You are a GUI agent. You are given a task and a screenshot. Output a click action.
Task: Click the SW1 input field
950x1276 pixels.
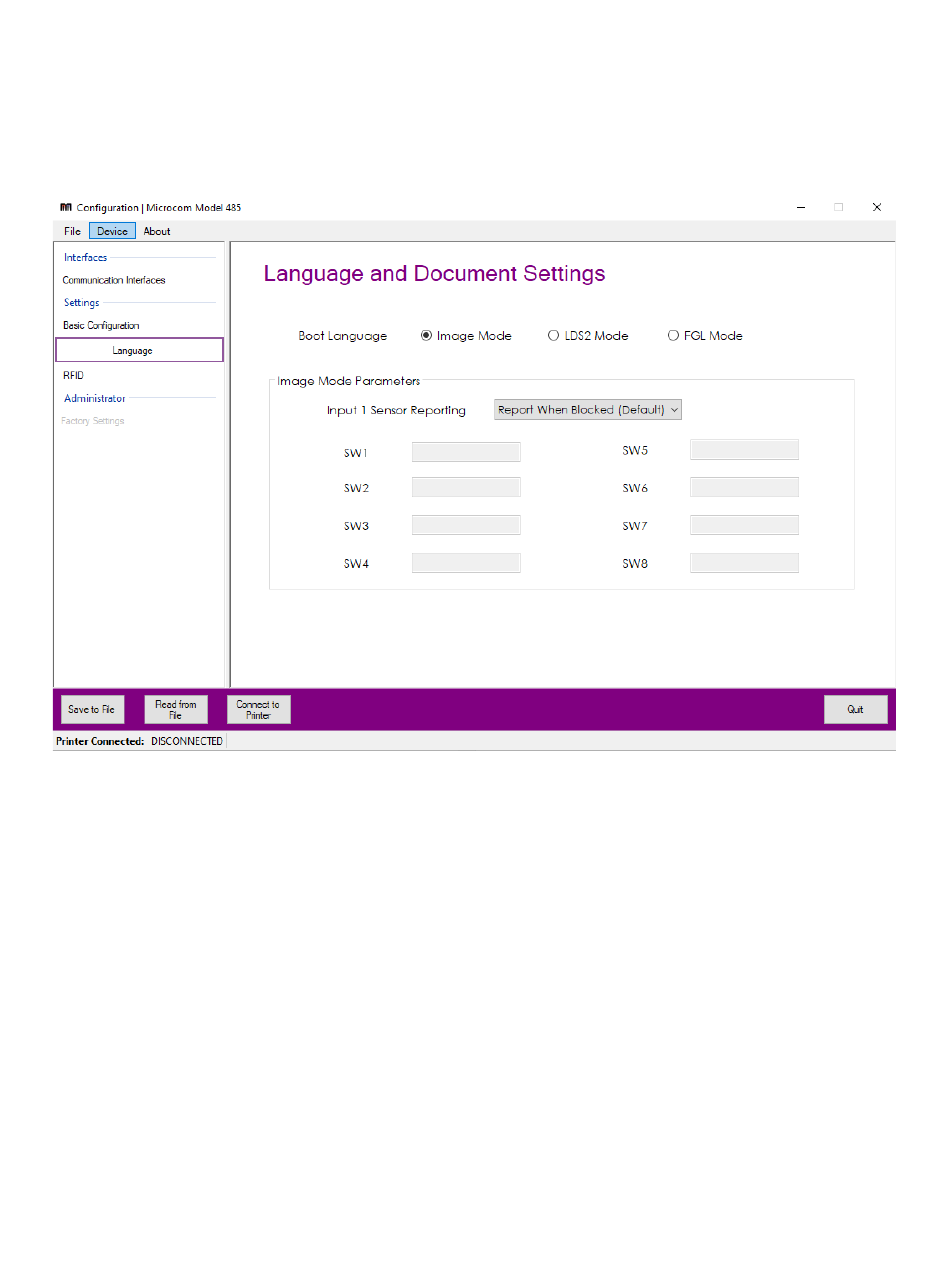[x=466, y=452]
